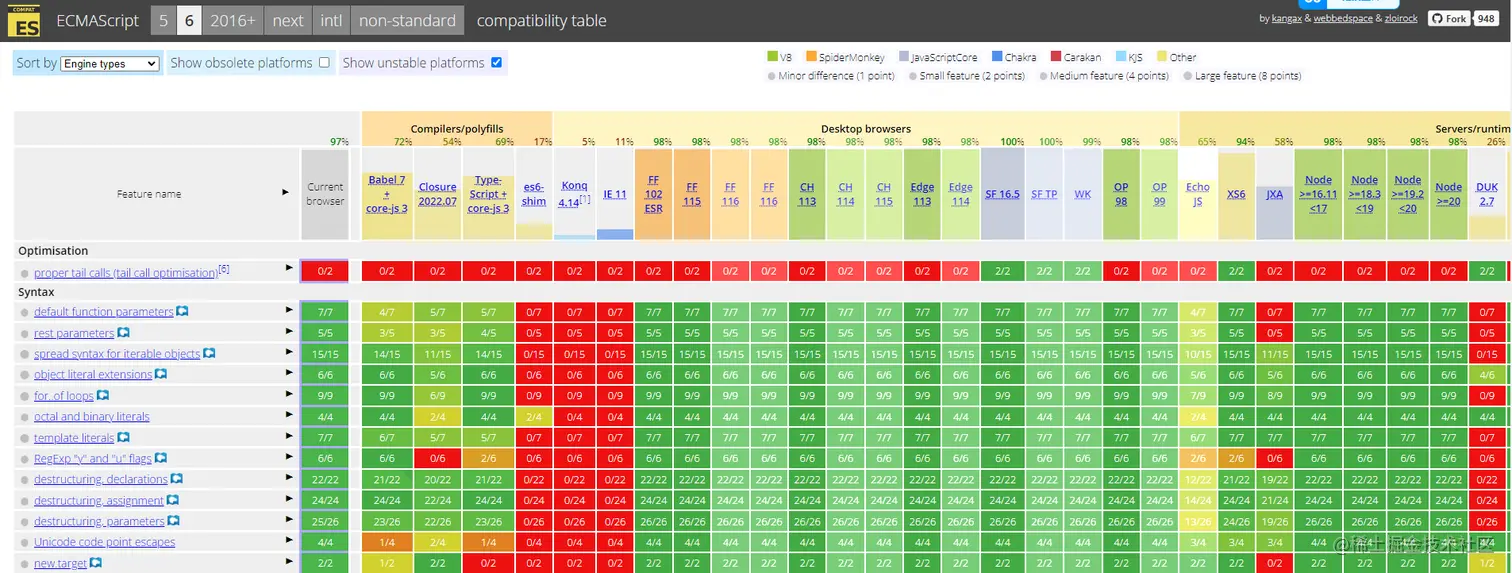Click the XS6 column header
The width and height of the screenshot is (1512, 573).
point(1236,194)
